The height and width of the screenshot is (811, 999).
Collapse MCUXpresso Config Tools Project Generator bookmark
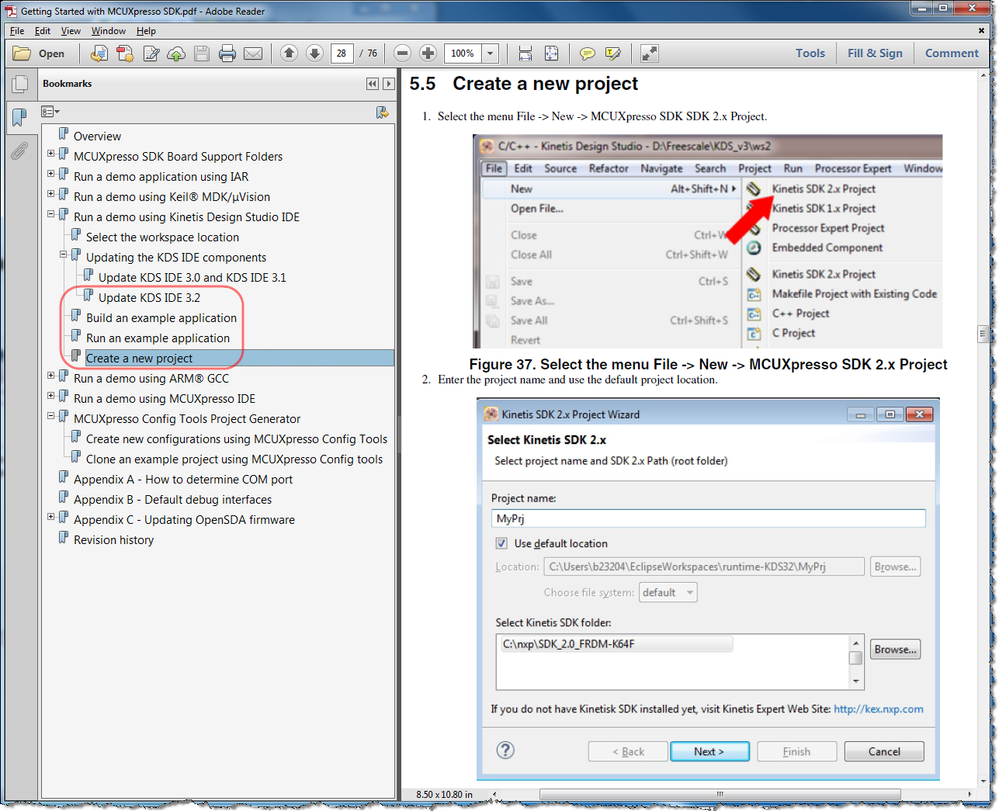coord(51,416)
